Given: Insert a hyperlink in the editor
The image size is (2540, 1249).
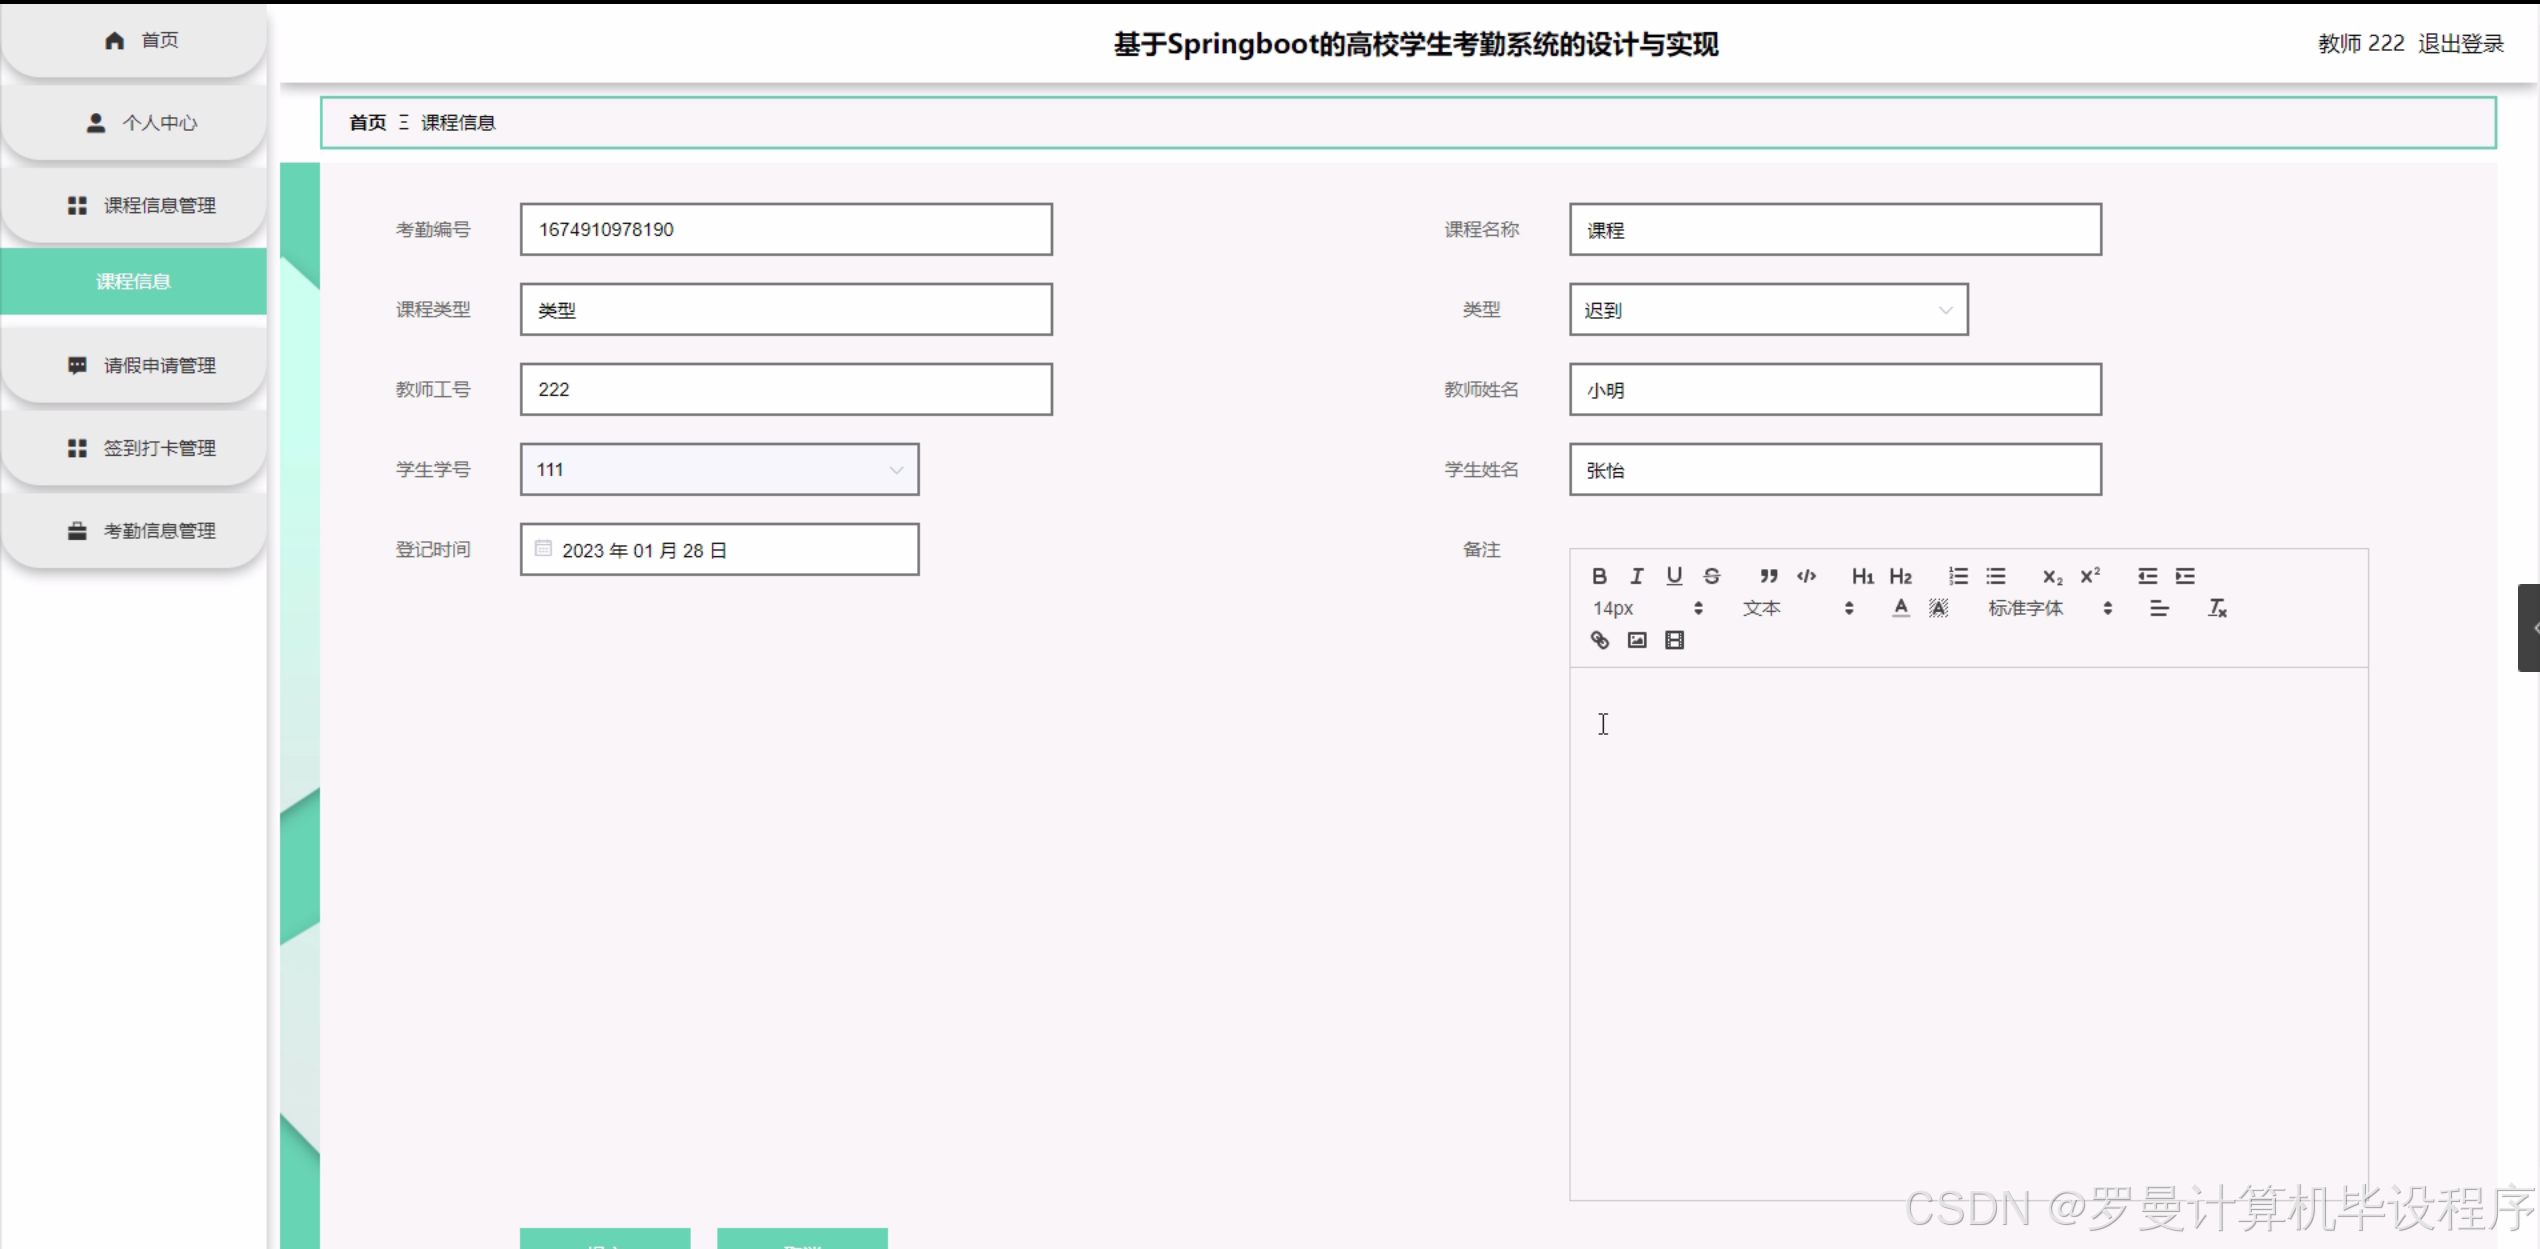Looking at the screenshot, I should tap(1599, 640).
